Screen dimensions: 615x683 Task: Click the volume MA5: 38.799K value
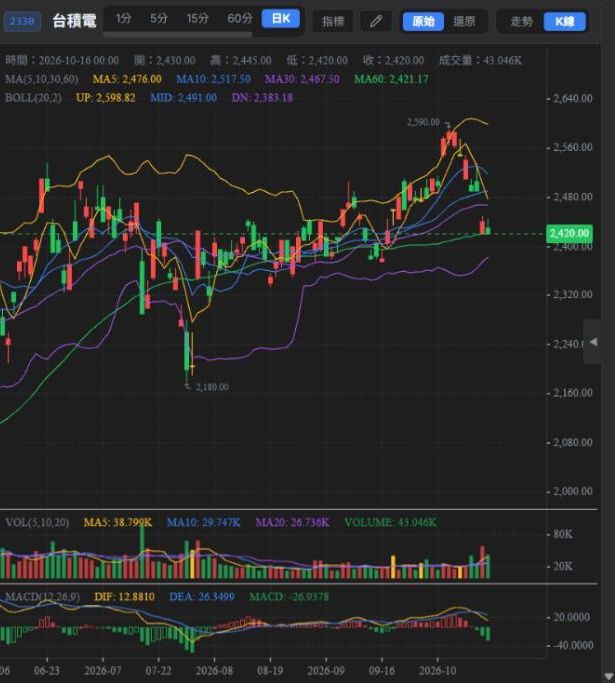[118, 522]
